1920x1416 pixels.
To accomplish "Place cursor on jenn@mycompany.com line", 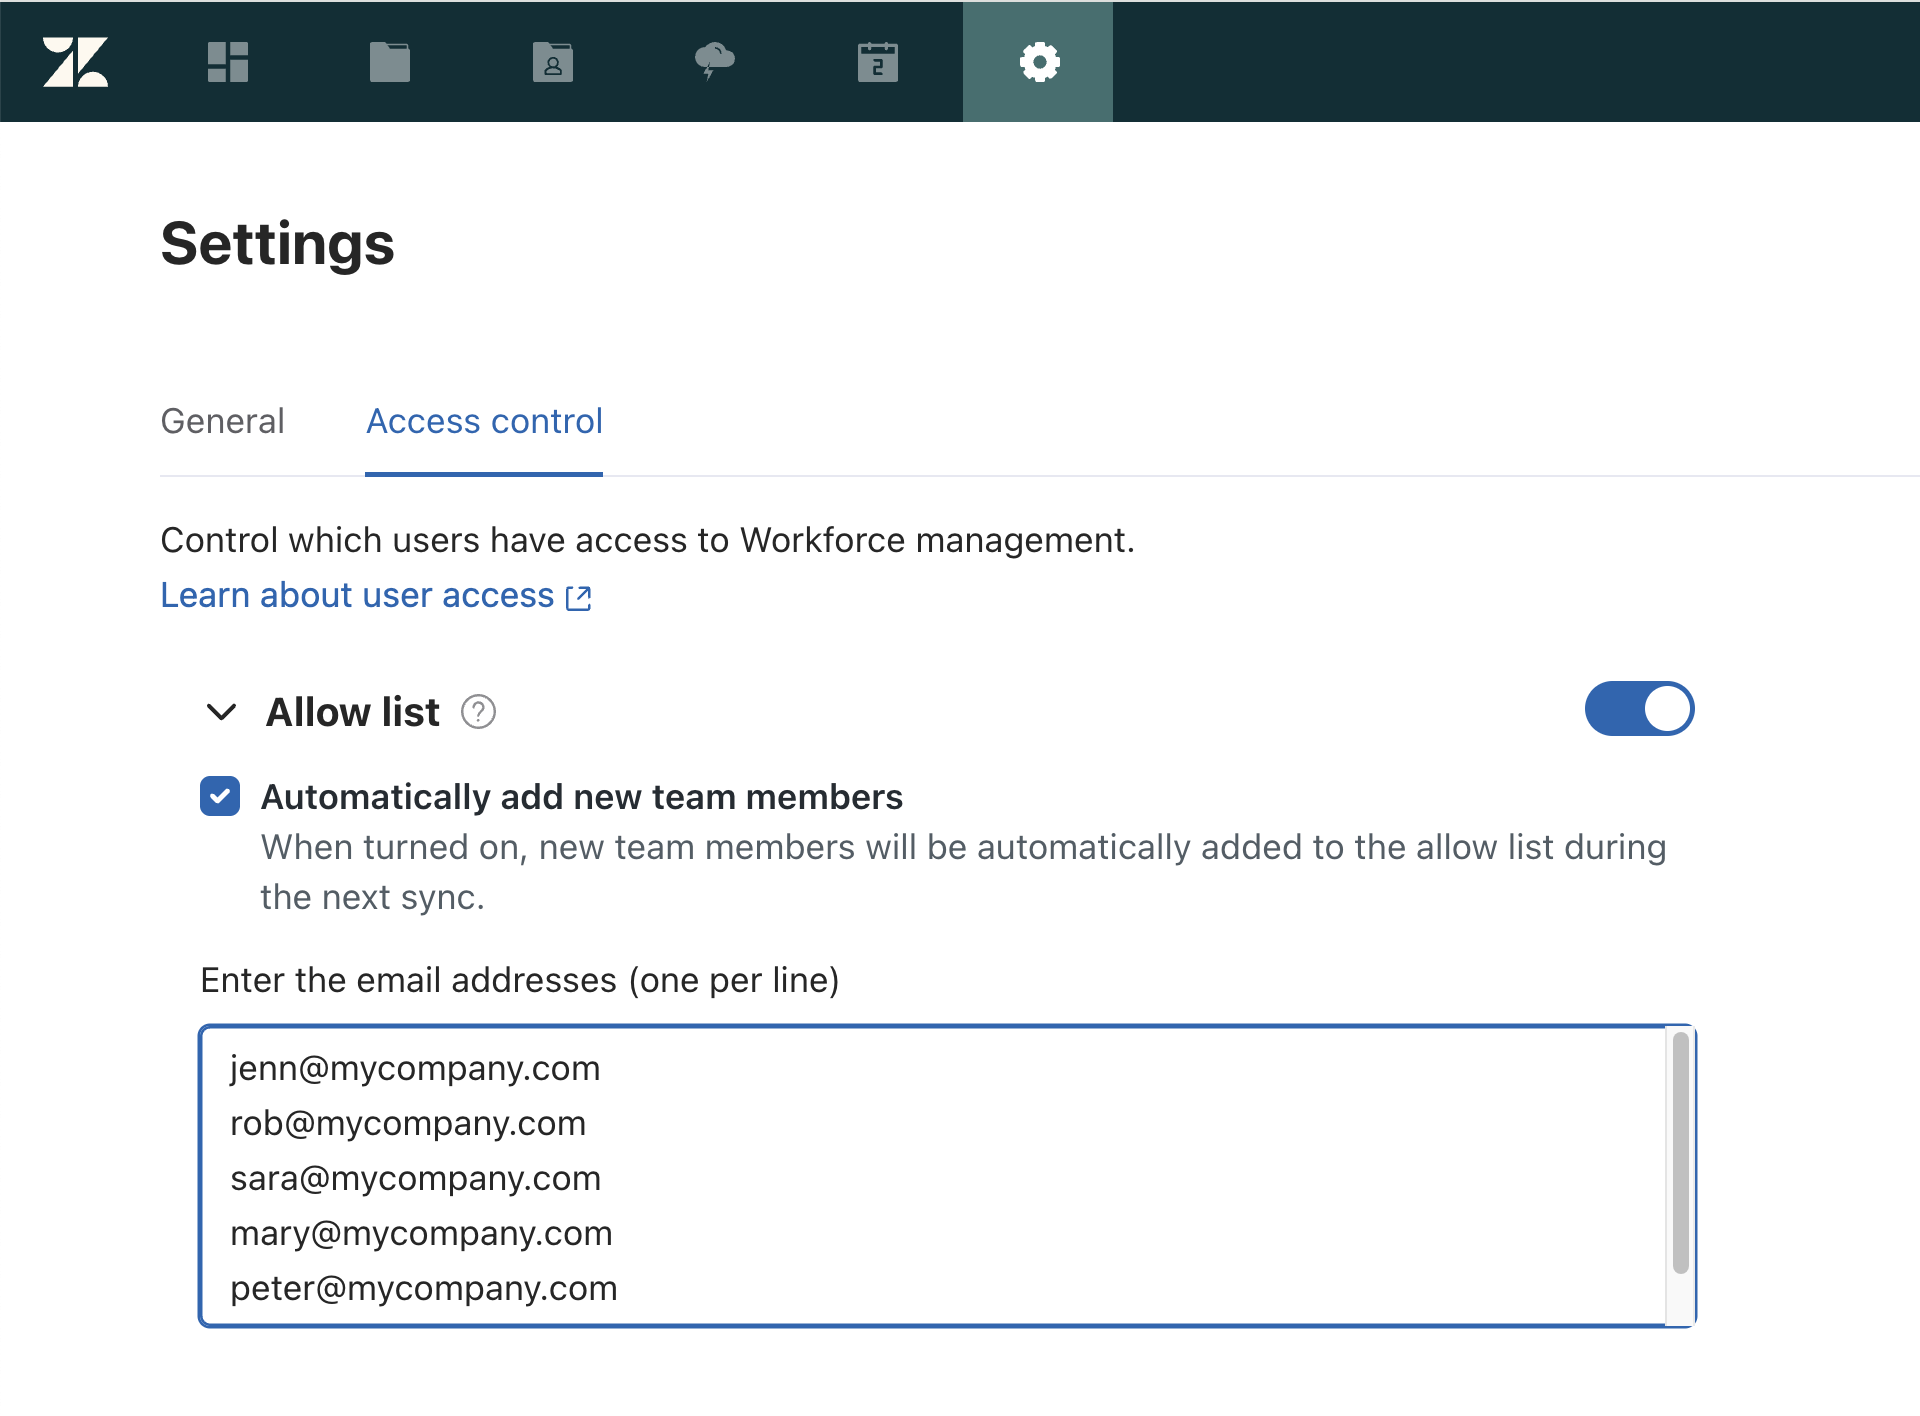I will pyautogui.click(x=415, y=1068).
